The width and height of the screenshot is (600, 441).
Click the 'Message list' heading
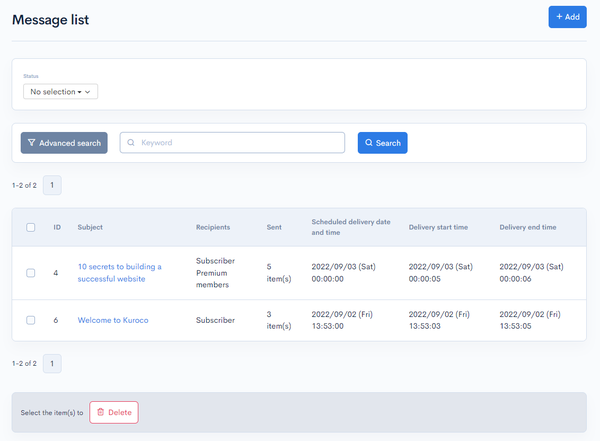(51, 20)
